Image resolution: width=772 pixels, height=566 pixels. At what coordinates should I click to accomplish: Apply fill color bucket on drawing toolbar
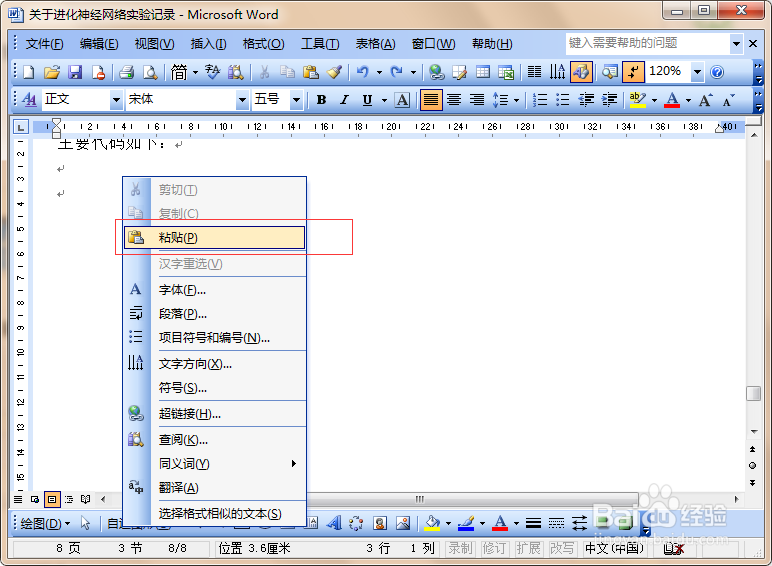(x=432, y=523)
